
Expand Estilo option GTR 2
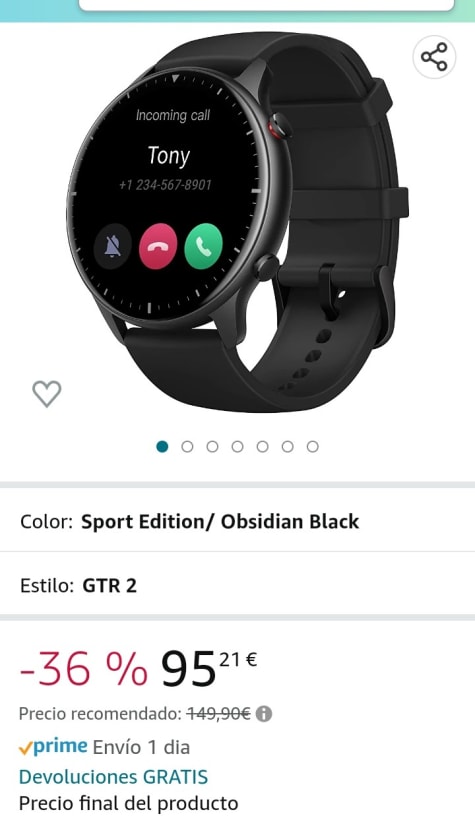tap(237, 585)
